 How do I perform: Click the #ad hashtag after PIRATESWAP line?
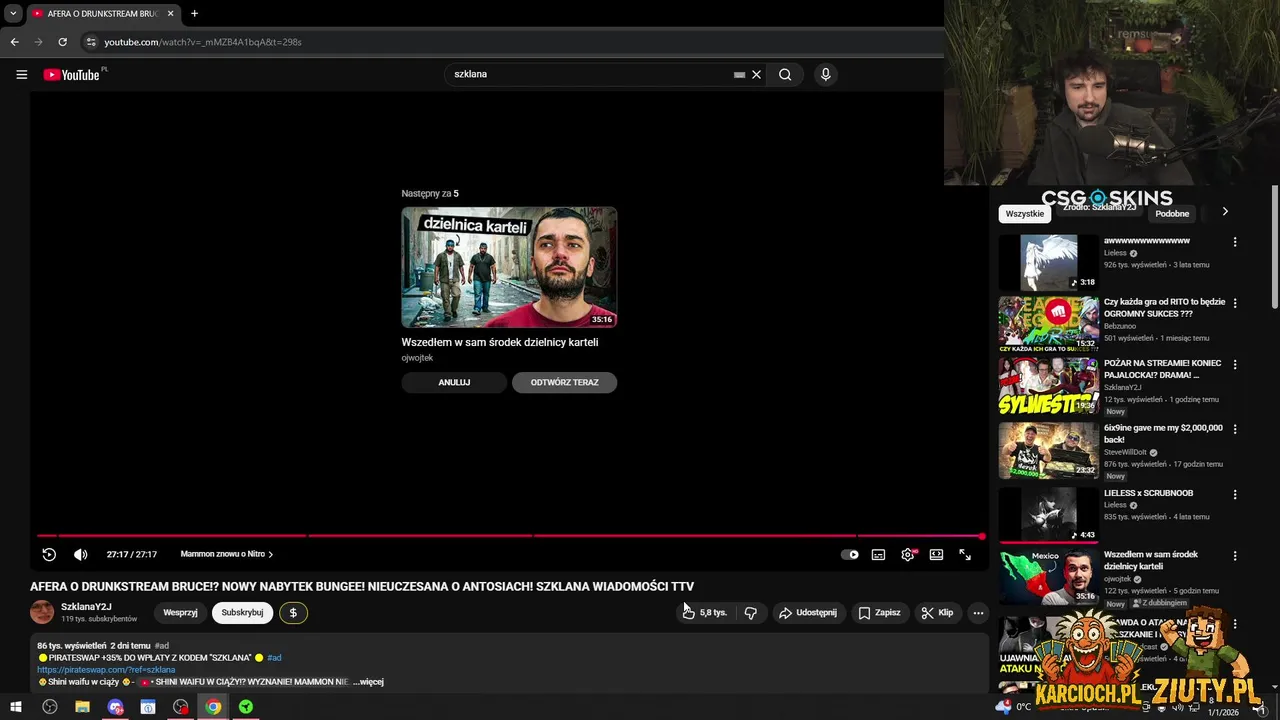274,658
